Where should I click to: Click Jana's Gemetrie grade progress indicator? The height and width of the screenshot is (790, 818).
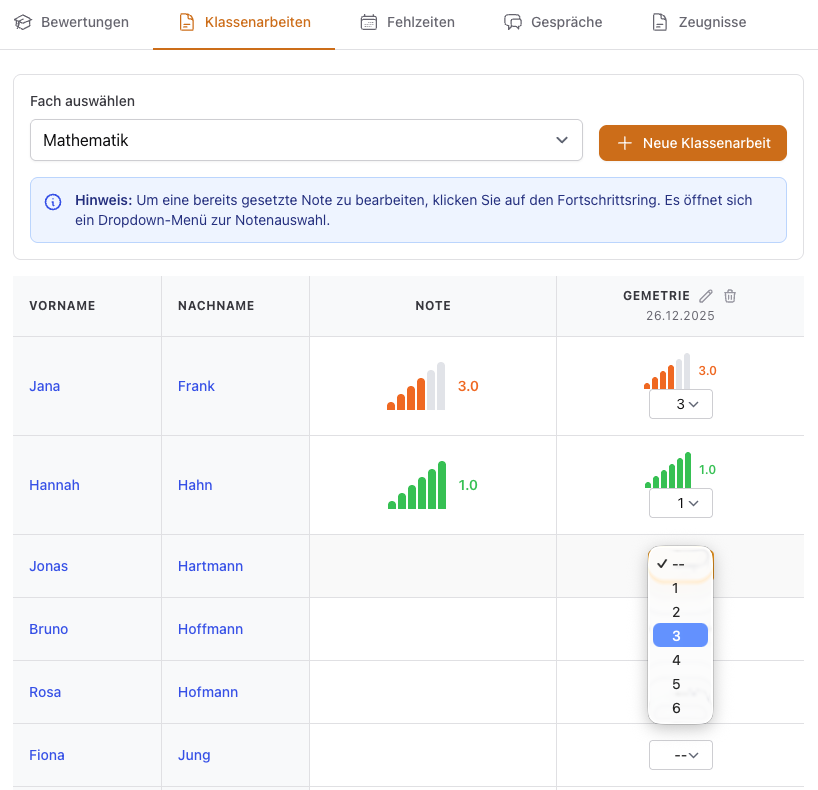click(667, 371)
